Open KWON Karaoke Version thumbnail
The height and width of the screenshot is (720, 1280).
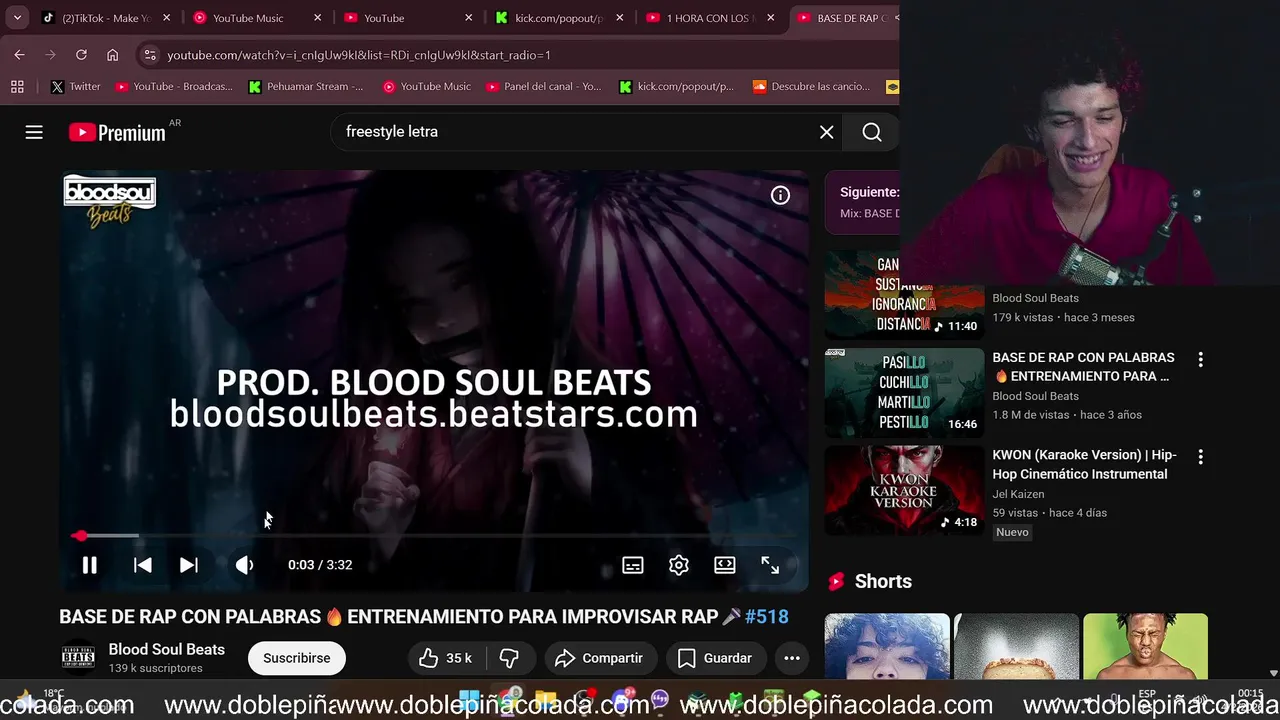click(904, 490)
